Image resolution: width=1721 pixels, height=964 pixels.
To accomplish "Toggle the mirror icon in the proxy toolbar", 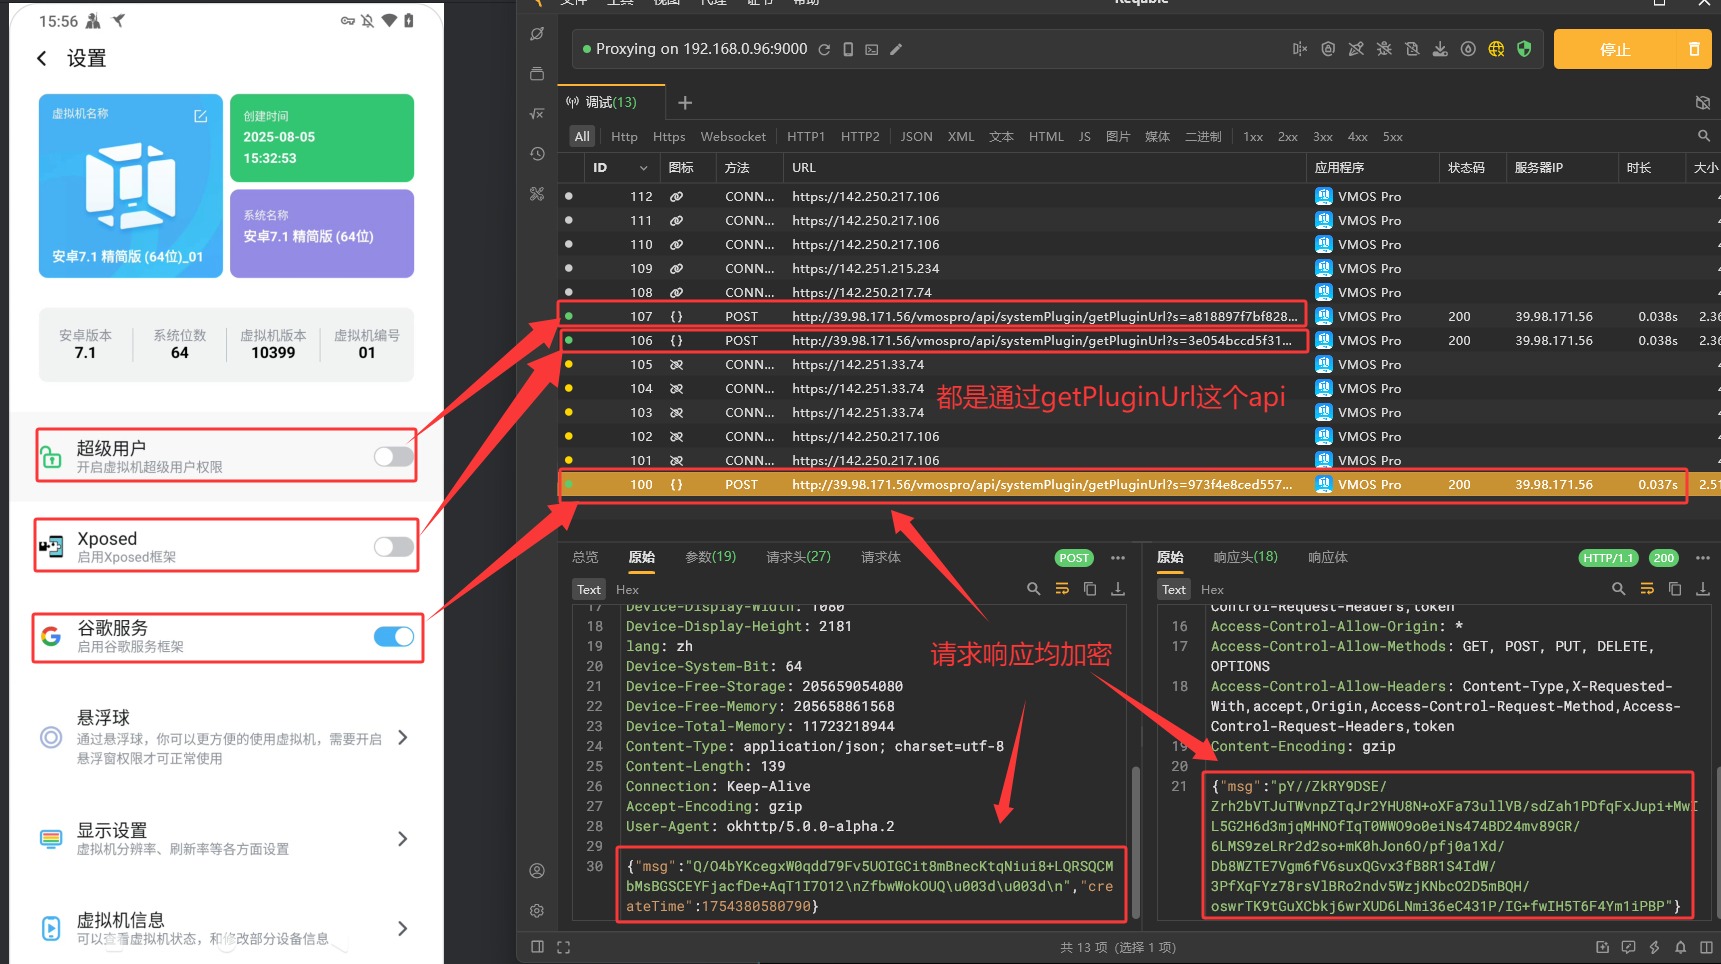I will click(x=1300, y=49).
